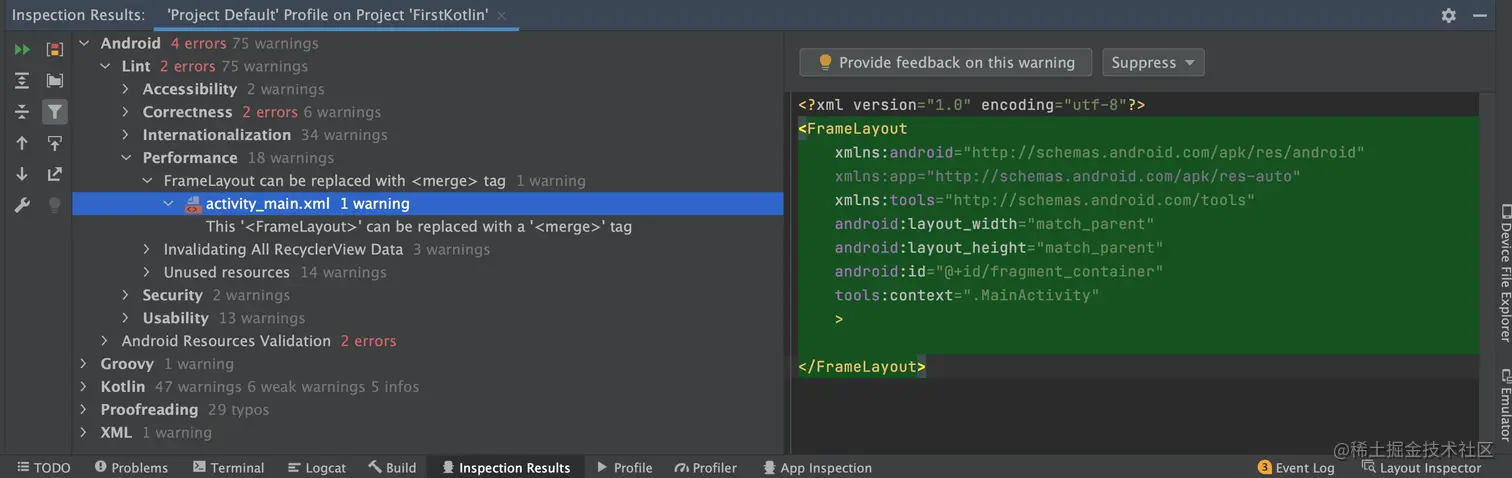Click the Expand All icon
The height and width of the screenshot is (478, 1512).
pos(22,81)
